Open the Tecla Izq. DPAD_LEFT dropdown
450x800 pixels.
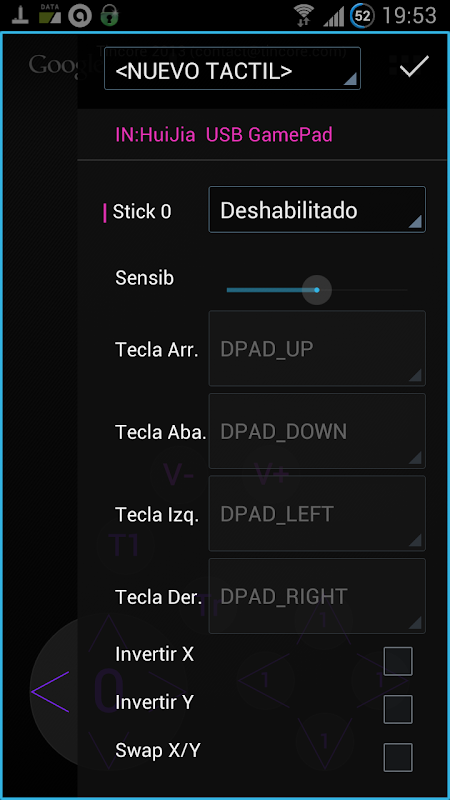pos(317,513)
